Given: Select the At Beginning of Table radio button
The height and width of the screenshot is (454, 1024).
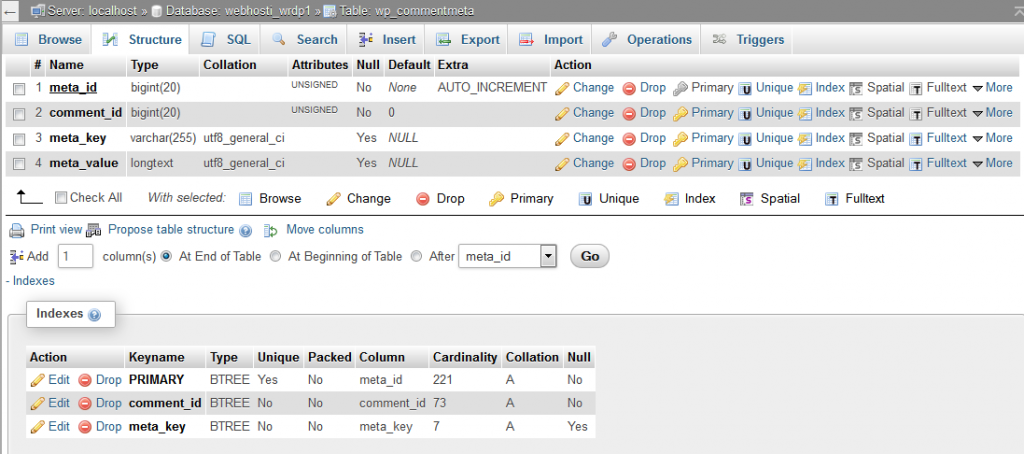Looking at the screenshot, I should (x=275, y=257).
